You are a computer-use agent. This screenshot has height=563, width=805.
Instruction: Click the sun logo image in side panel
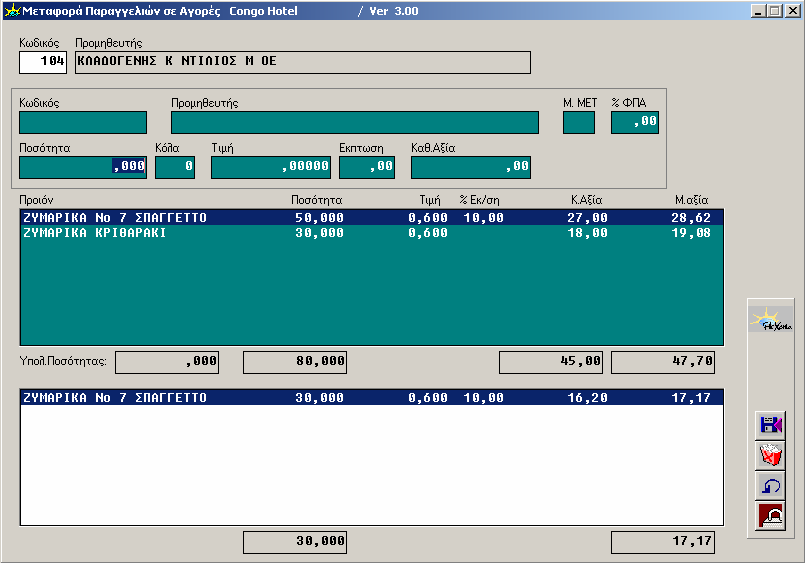[x=771, y=320]
